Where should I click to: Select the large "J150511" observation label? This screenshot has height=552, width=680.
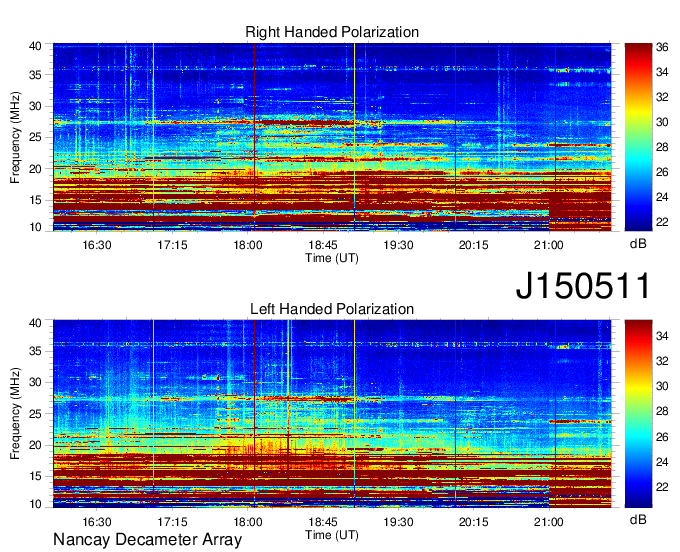pos(583,286)
